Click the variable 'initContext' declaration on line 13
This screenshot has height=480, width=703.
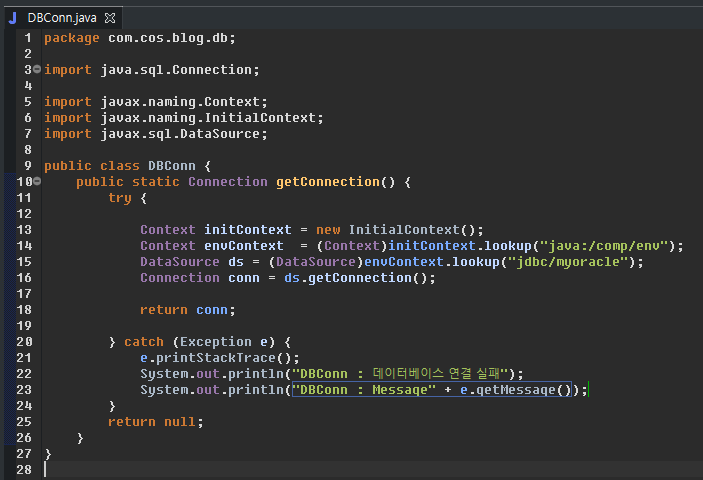(x=247, y=230)
